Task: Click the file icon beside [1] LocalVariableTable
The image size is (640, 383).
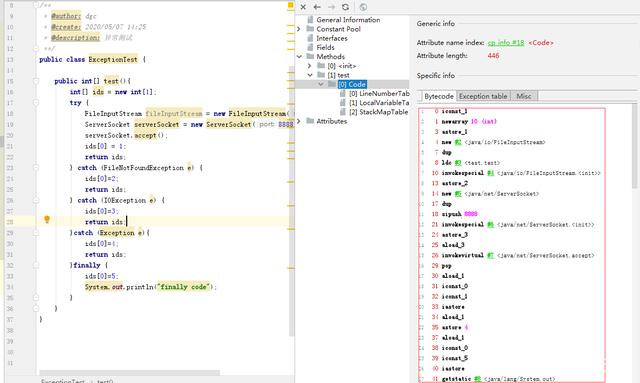Action: [343, 102]
